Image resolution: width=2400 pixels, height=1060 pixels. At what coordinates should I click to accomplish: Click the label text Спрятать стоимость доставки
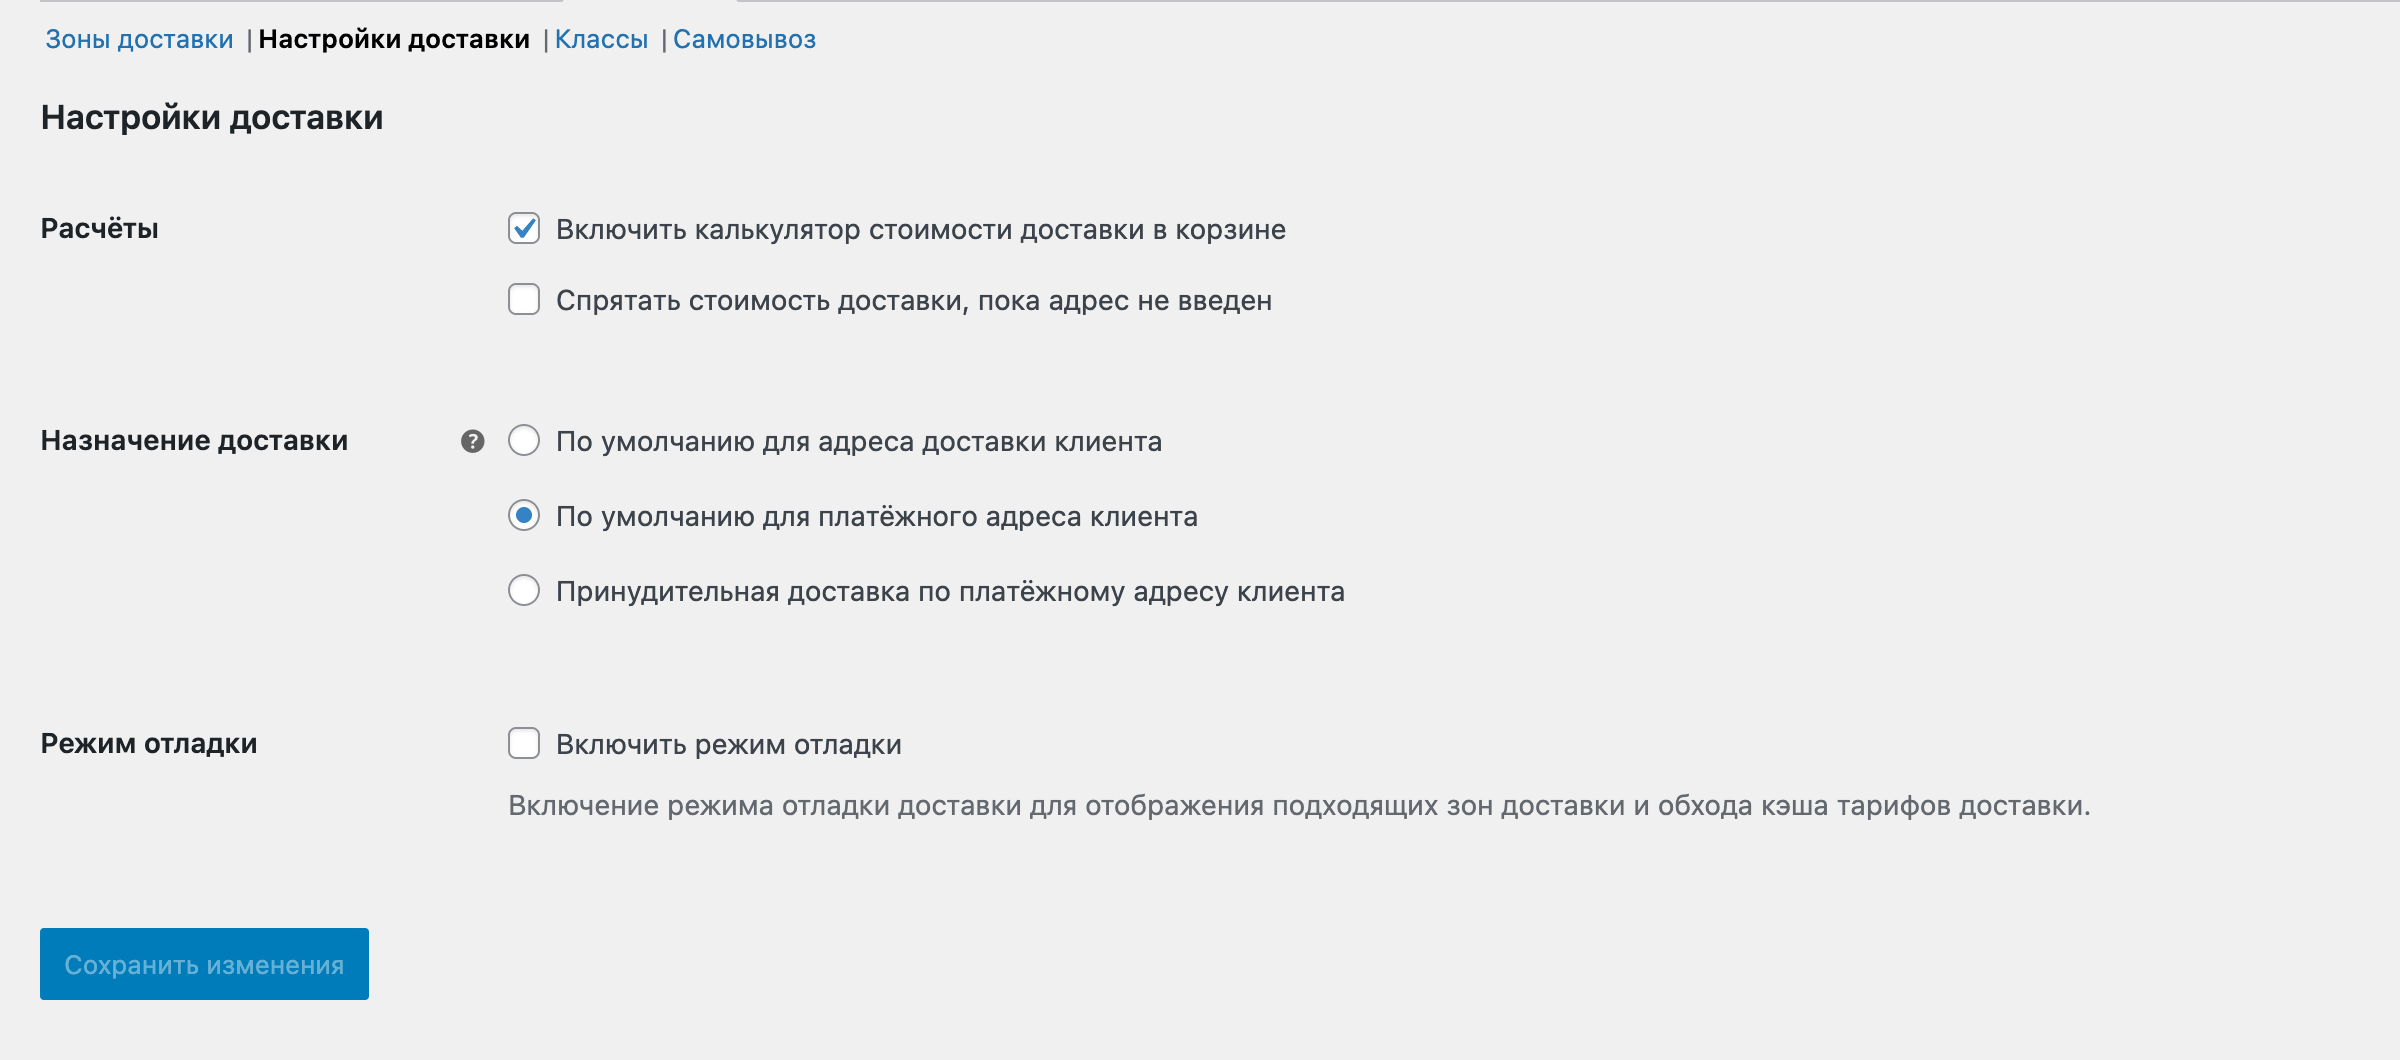click(x=913, y=301)
